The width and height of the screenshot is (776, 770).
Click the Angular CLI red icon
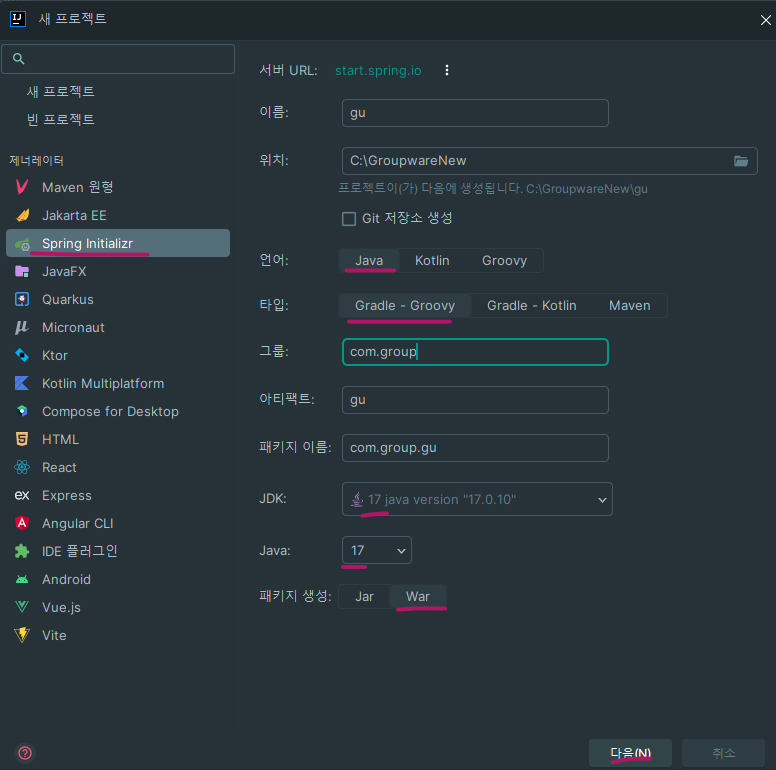[x=22, y=523]
